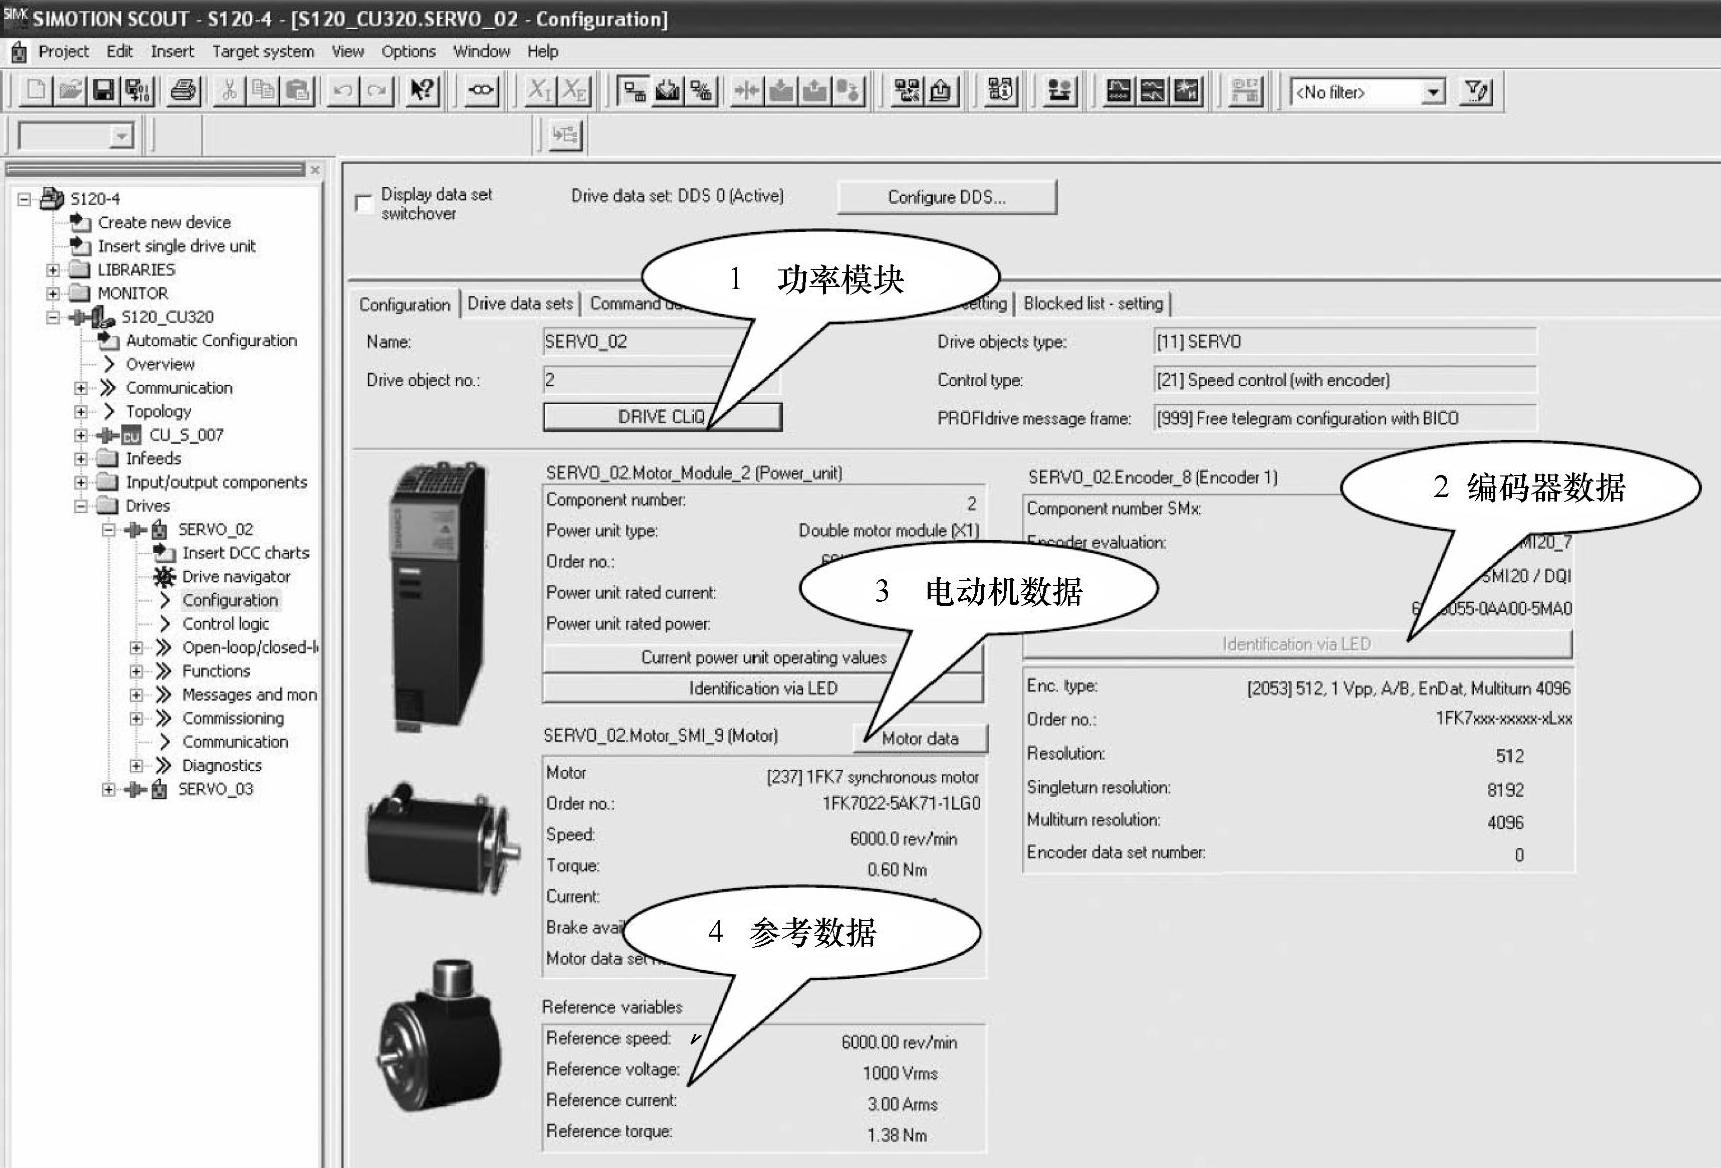Enable Display data set switchover checkbox

[x=364, y=203]
